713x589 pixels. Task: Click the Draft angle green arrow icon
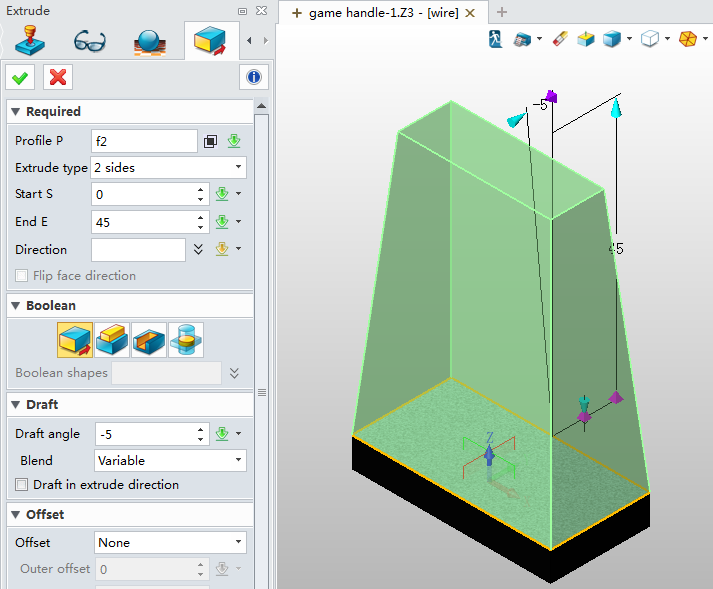(222, 433)
